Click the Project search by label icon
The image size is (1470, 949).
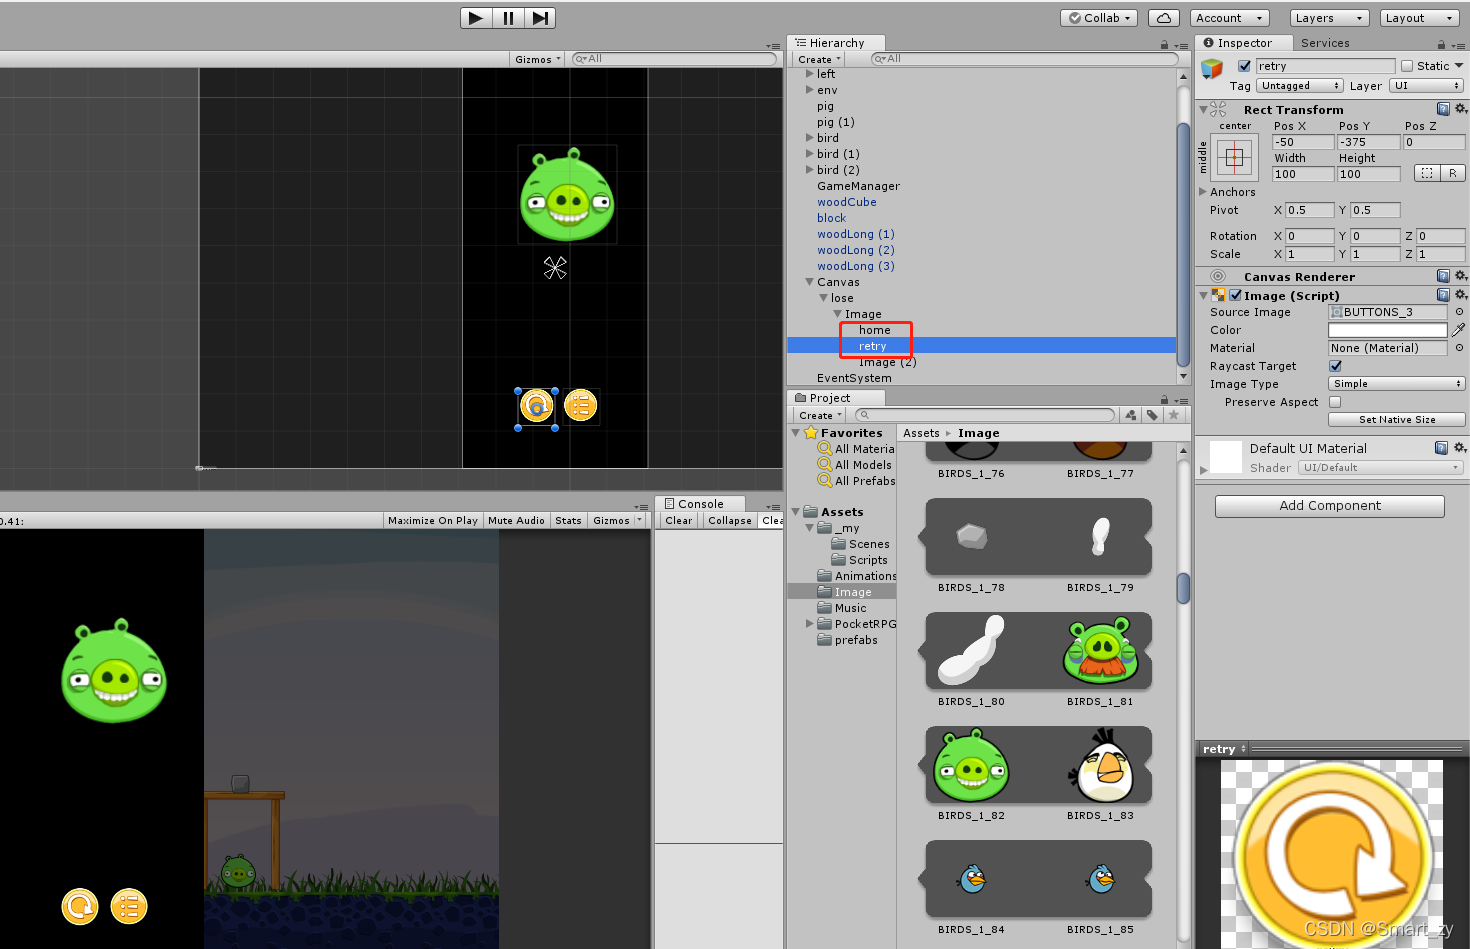click(1152, 415)
